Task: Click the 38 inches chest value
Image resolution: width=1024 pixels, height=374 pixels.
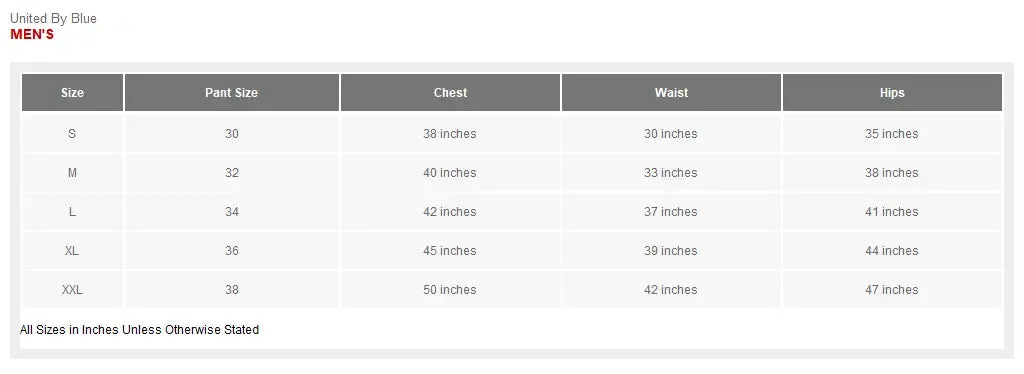Action: point(450,134)
